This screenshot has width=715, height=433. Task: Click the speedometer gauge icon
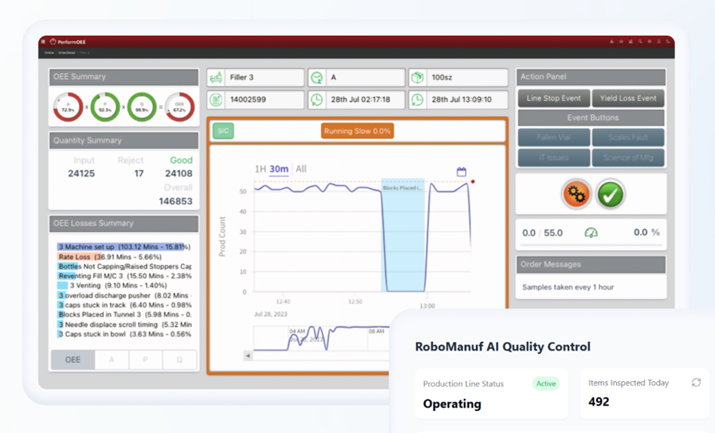[591, 232]
